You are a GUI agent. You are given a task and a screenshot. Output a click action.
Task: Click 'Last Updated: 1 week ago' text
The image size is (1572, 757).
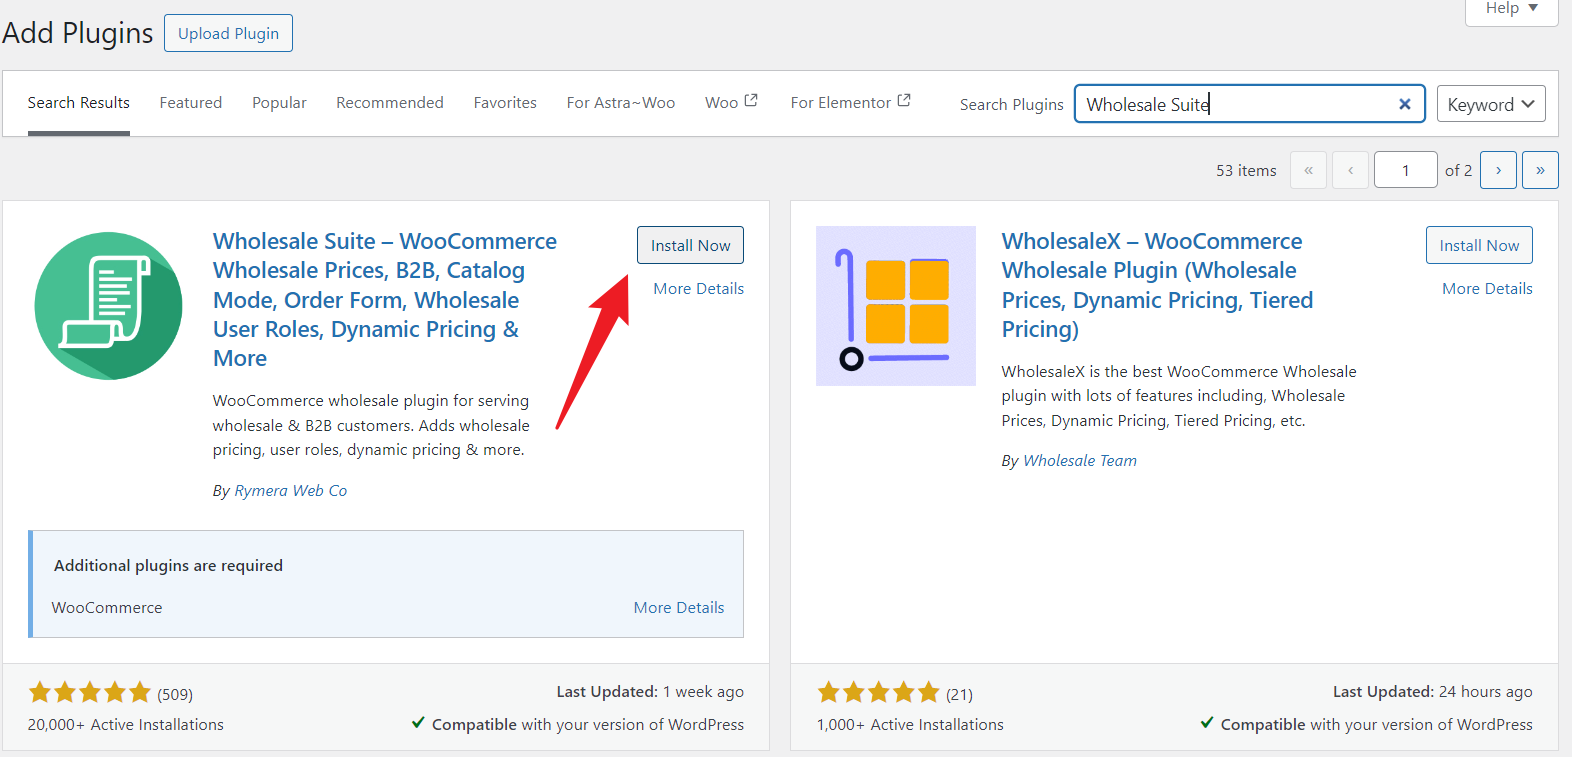point(650,691)
